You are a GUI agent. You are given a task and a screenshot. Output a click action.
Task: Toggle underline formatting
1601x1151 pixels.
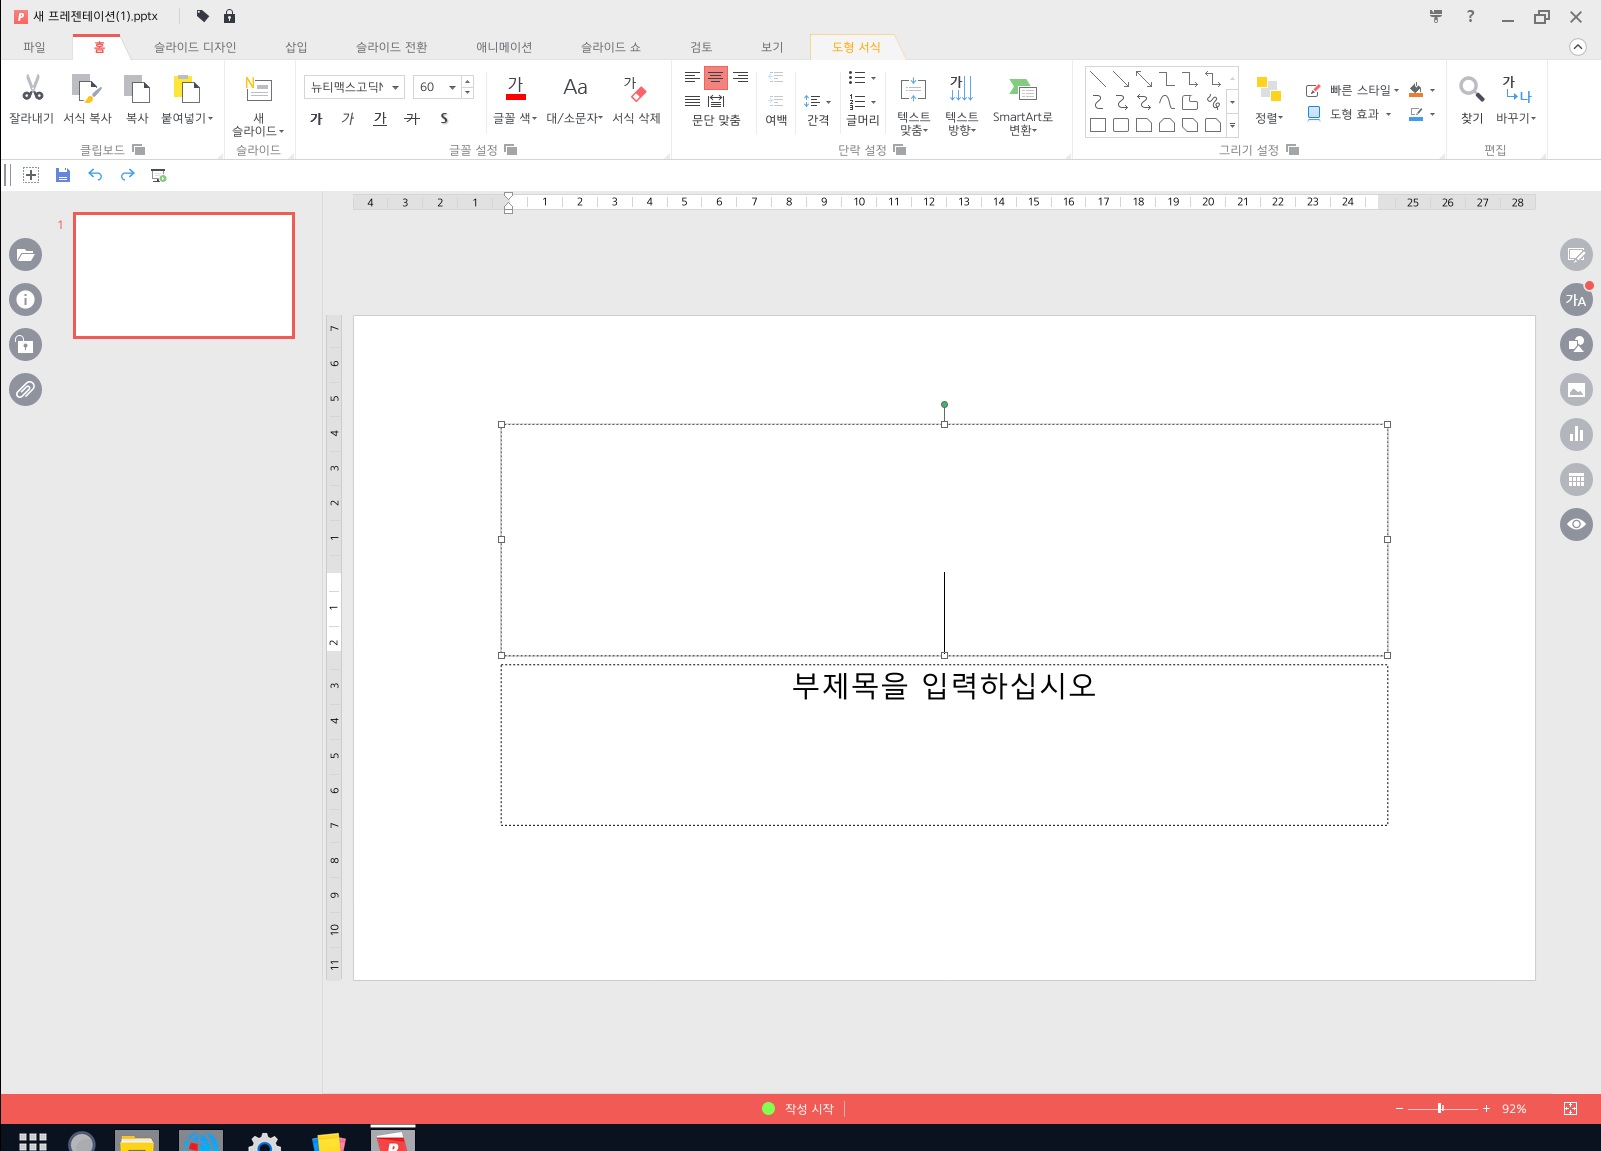point(379,119)
